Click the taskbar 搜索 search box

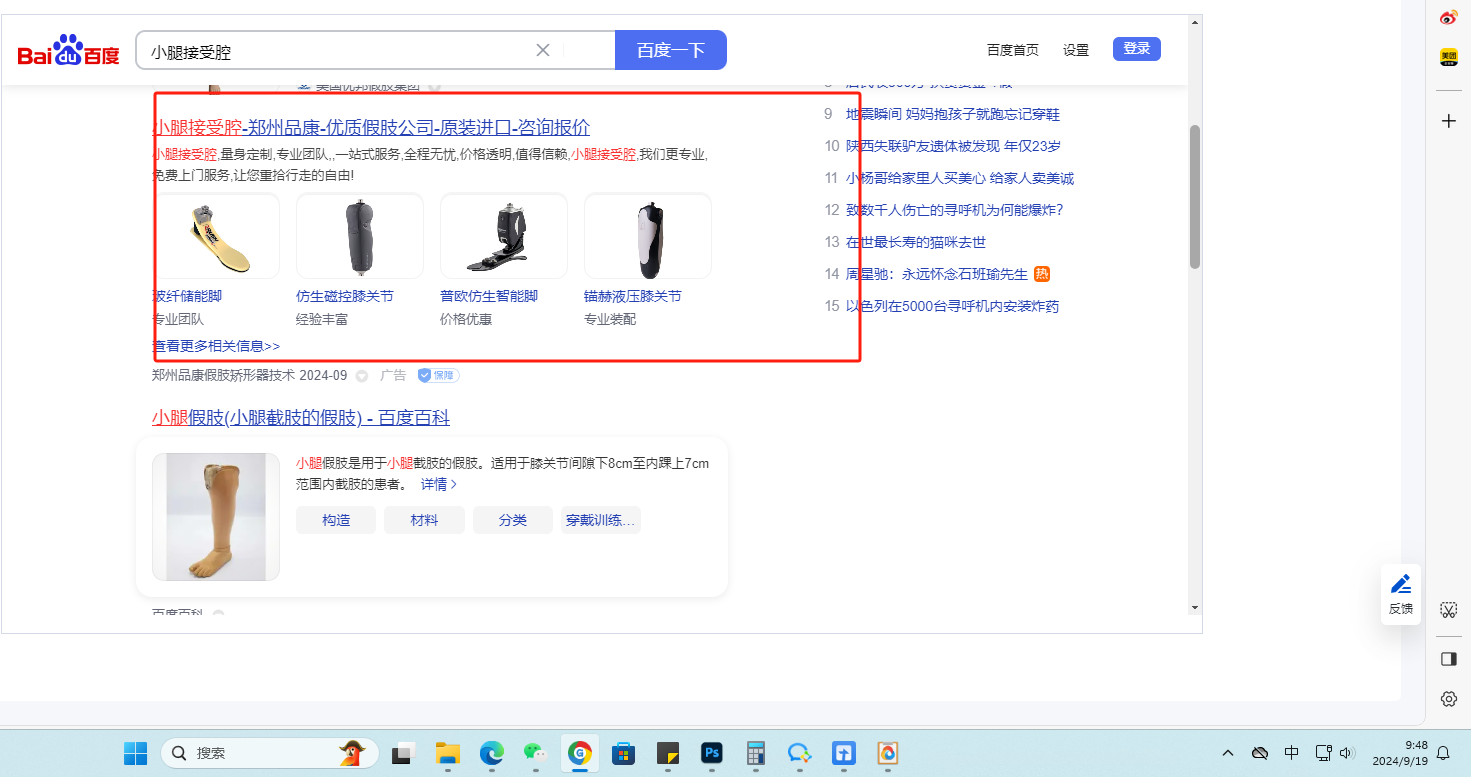click(270, 753)
